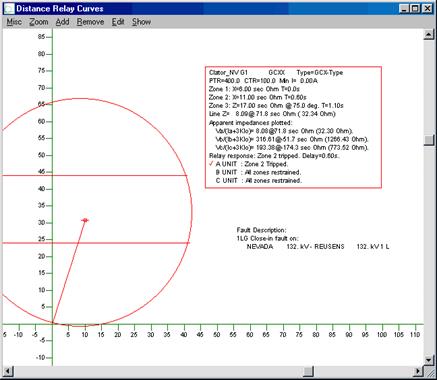The height and width of the screenshot is (380, 437).
Task: Click the horizontal scrollbar right arrow
Action: tap(418, 371)
